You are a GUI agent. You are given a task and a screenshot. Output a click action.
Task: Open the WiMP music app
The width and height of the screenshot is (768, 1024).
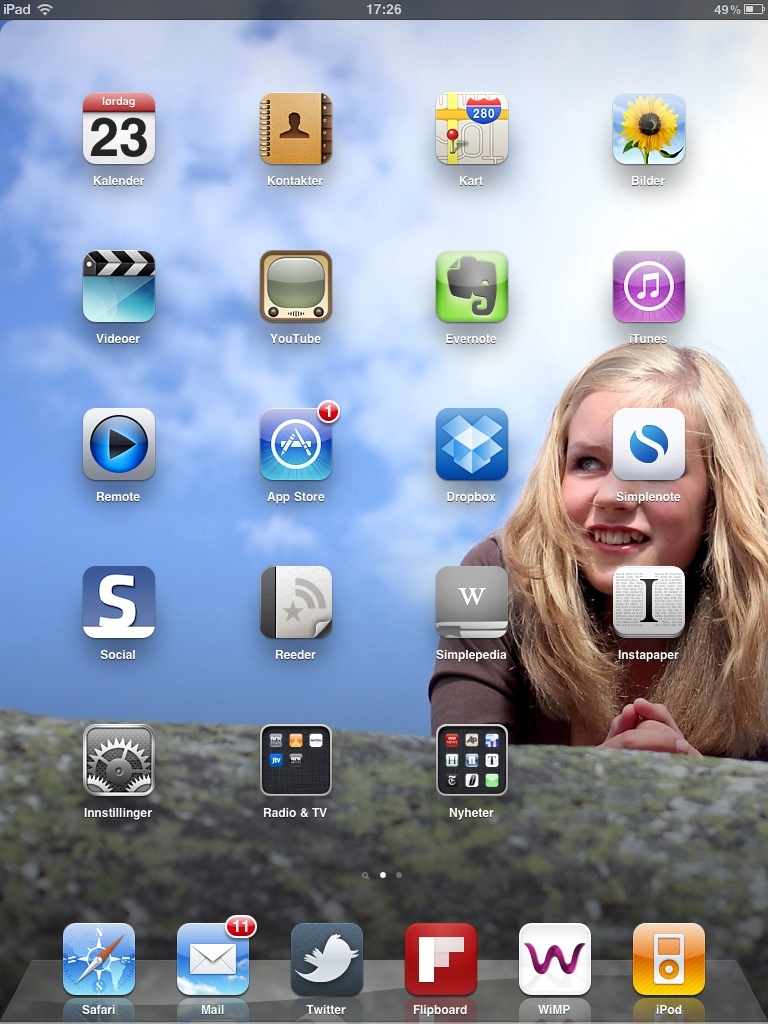[x=554, y=959]
